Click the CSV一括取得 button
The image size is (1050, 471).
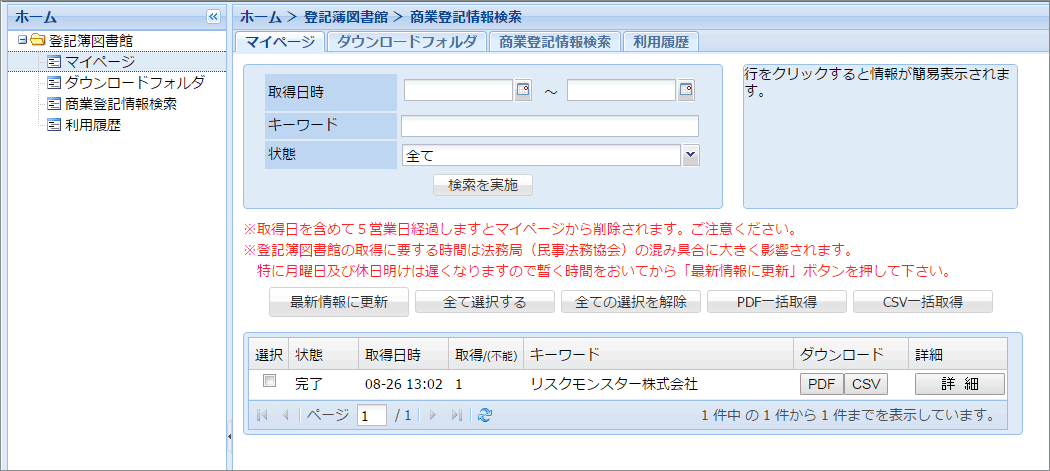[922, 302]
